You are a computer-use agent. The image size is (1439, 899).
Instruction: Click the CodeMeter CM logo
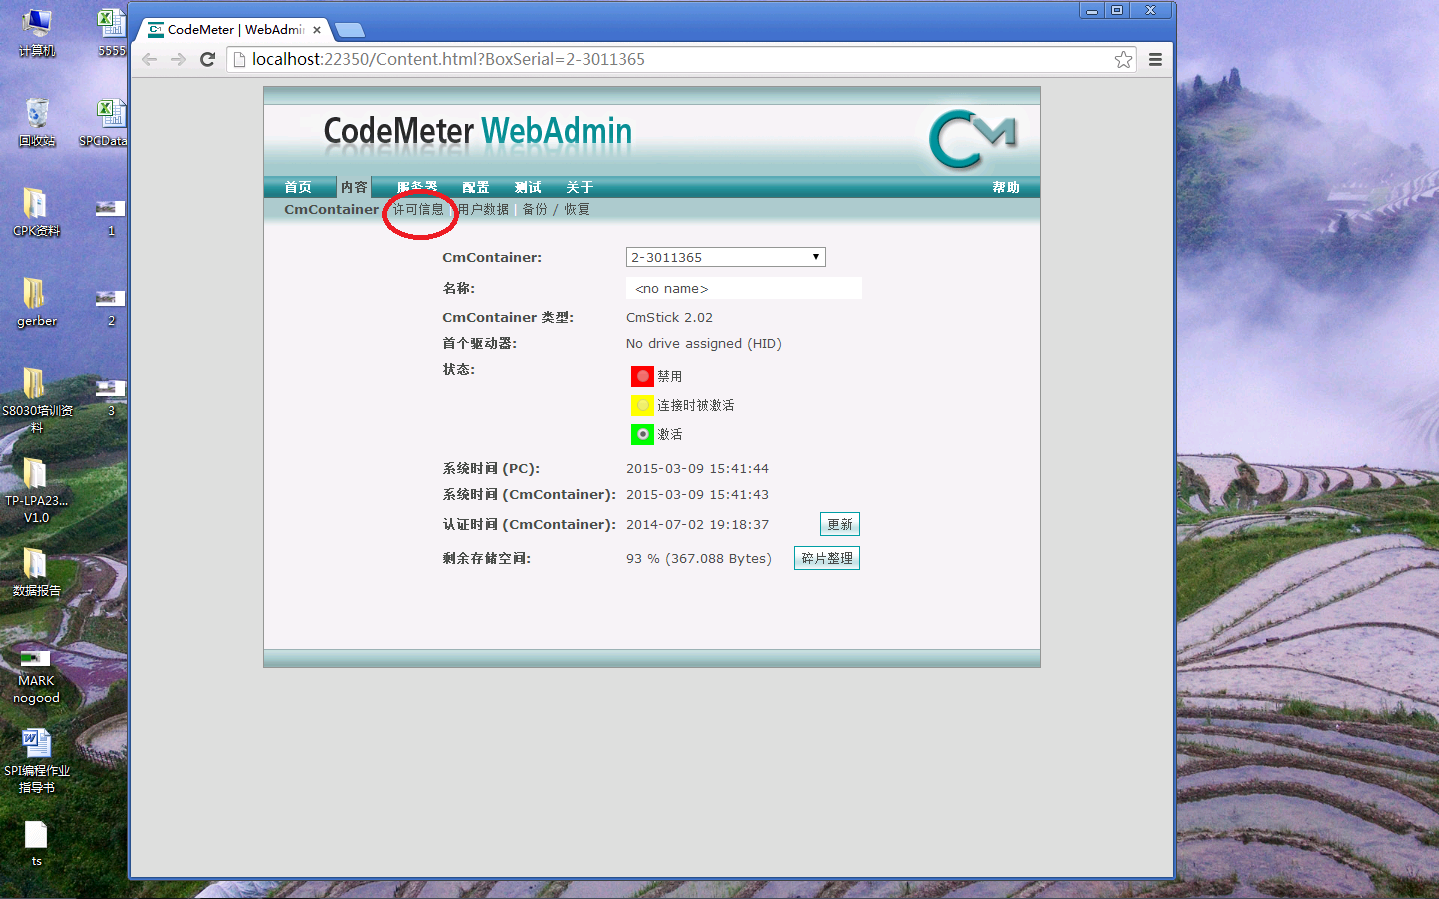point(971,139)
